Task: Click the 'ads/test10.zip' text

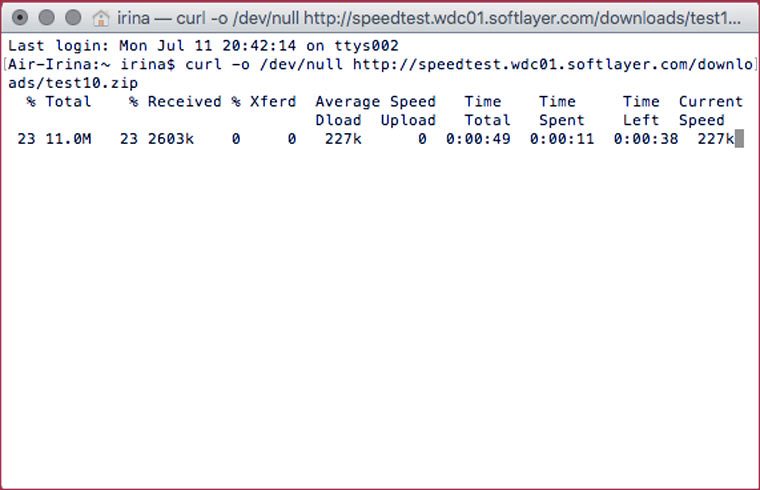Action: 73,83
